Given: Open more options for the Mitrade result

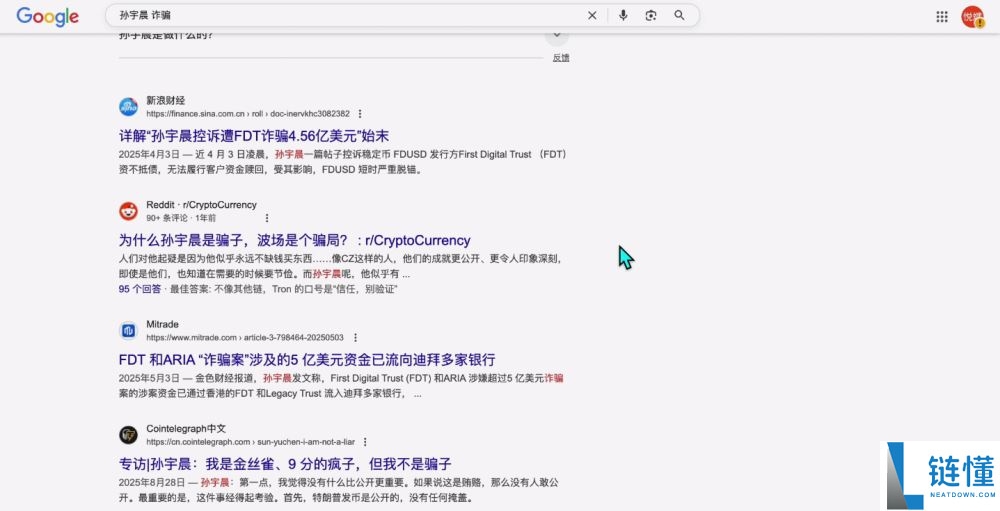Looking at the screenshot, I should 355,337.
